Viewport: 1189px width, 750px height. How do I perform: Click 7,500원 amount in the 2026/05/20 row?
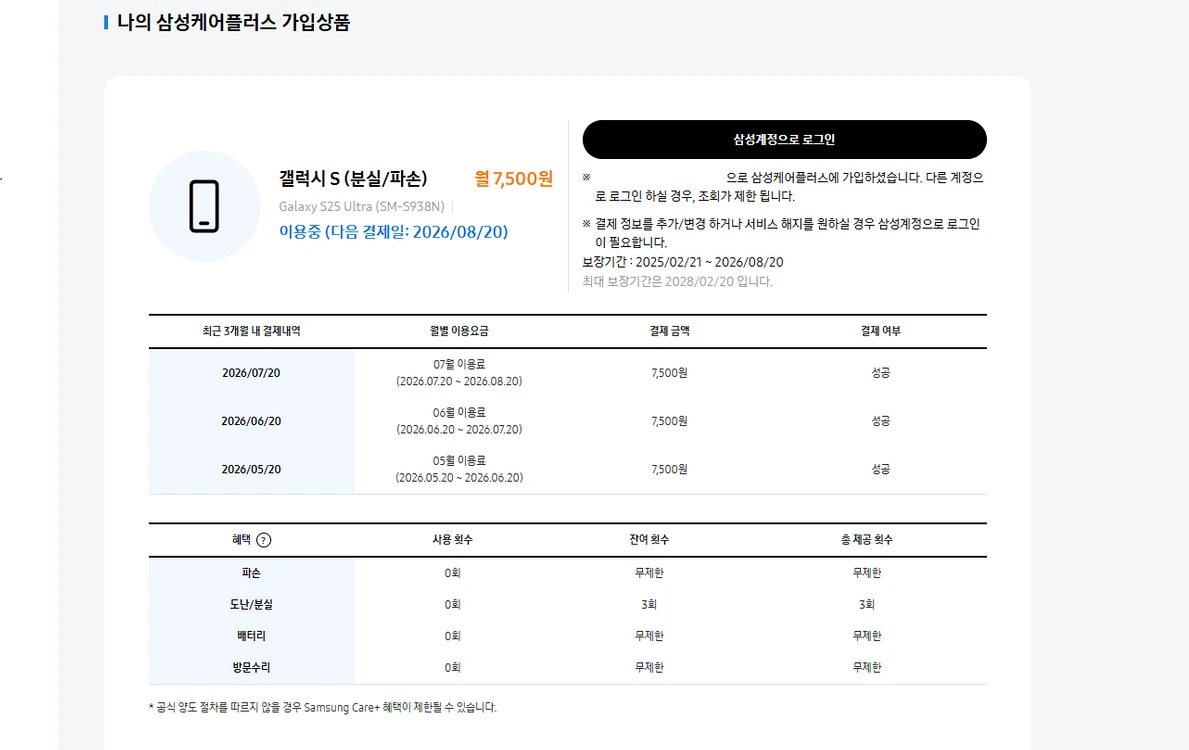(x=670, y=469)
